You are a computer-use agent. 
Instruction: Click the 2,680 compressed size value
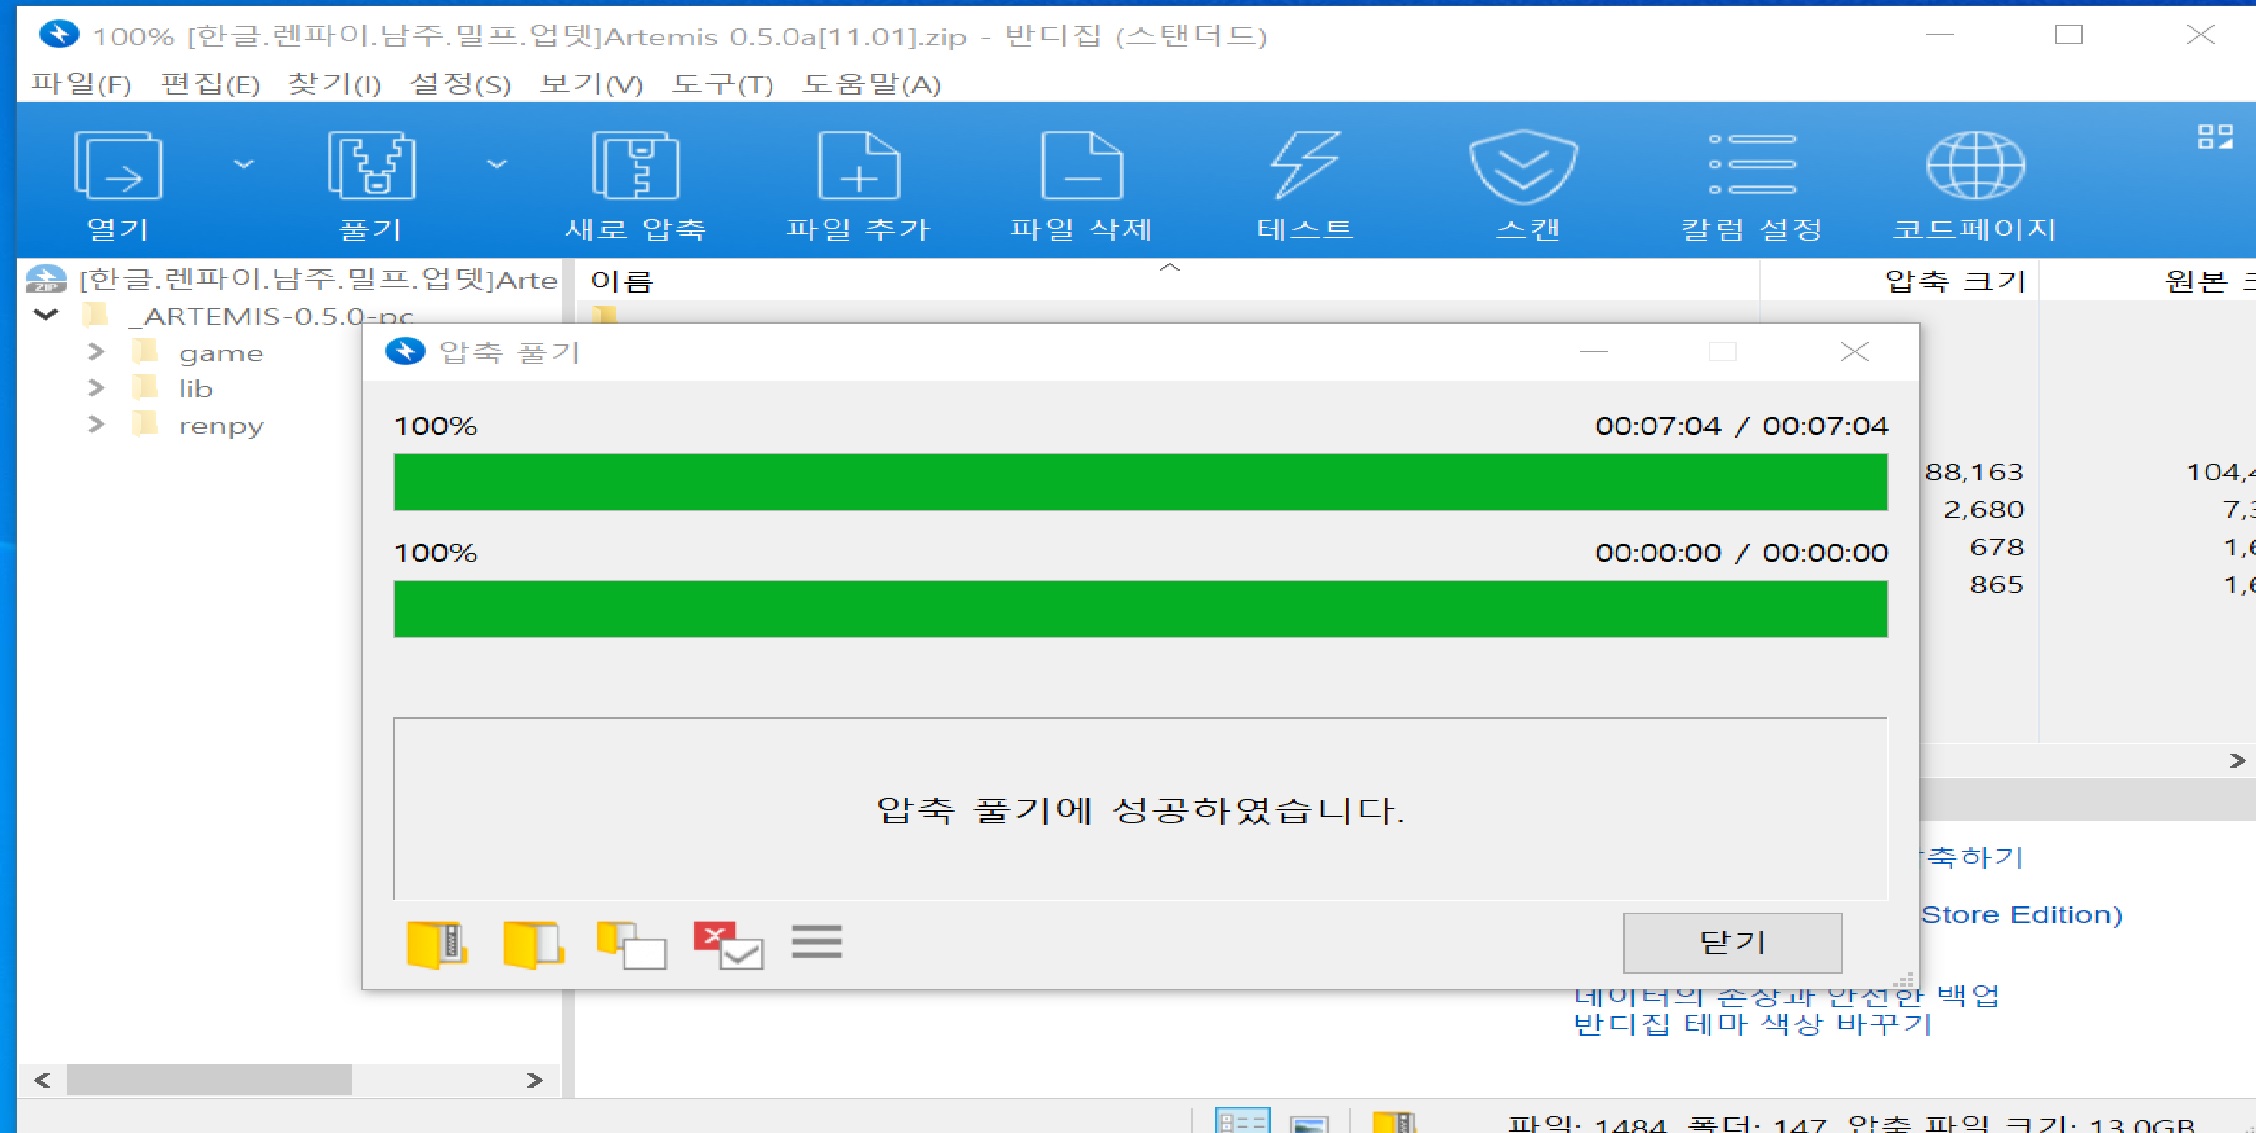[1983, 510]
